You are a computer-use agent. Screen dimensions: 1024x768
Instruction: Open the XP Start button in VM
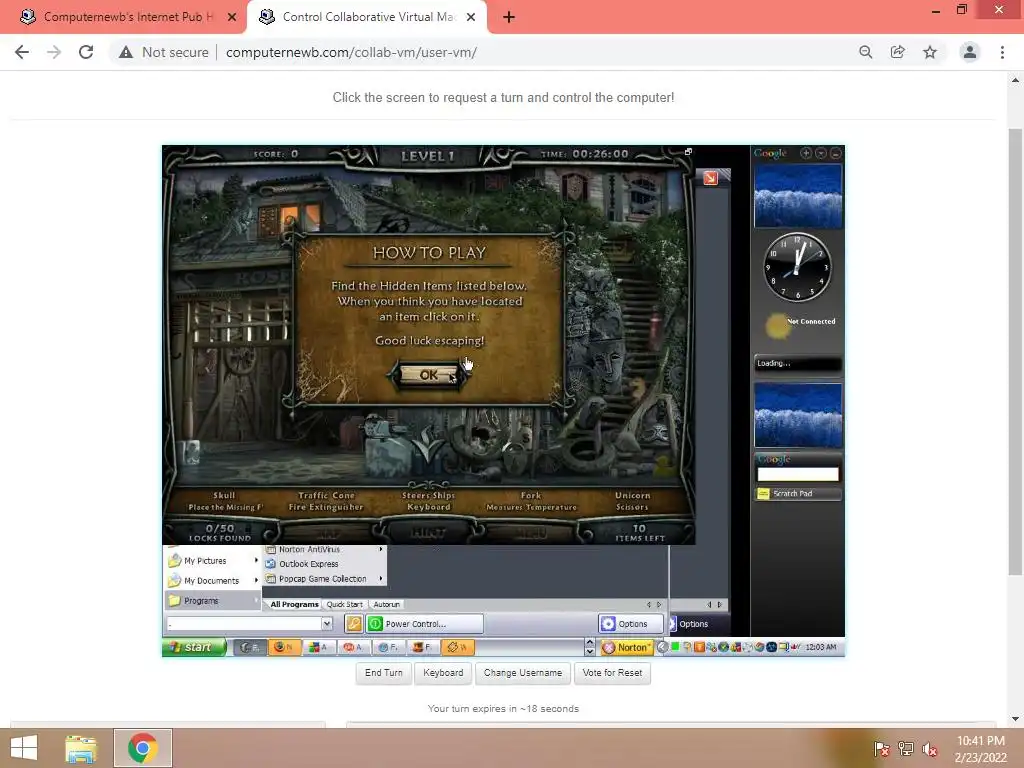pyautogui.click(x=193, y=647)
